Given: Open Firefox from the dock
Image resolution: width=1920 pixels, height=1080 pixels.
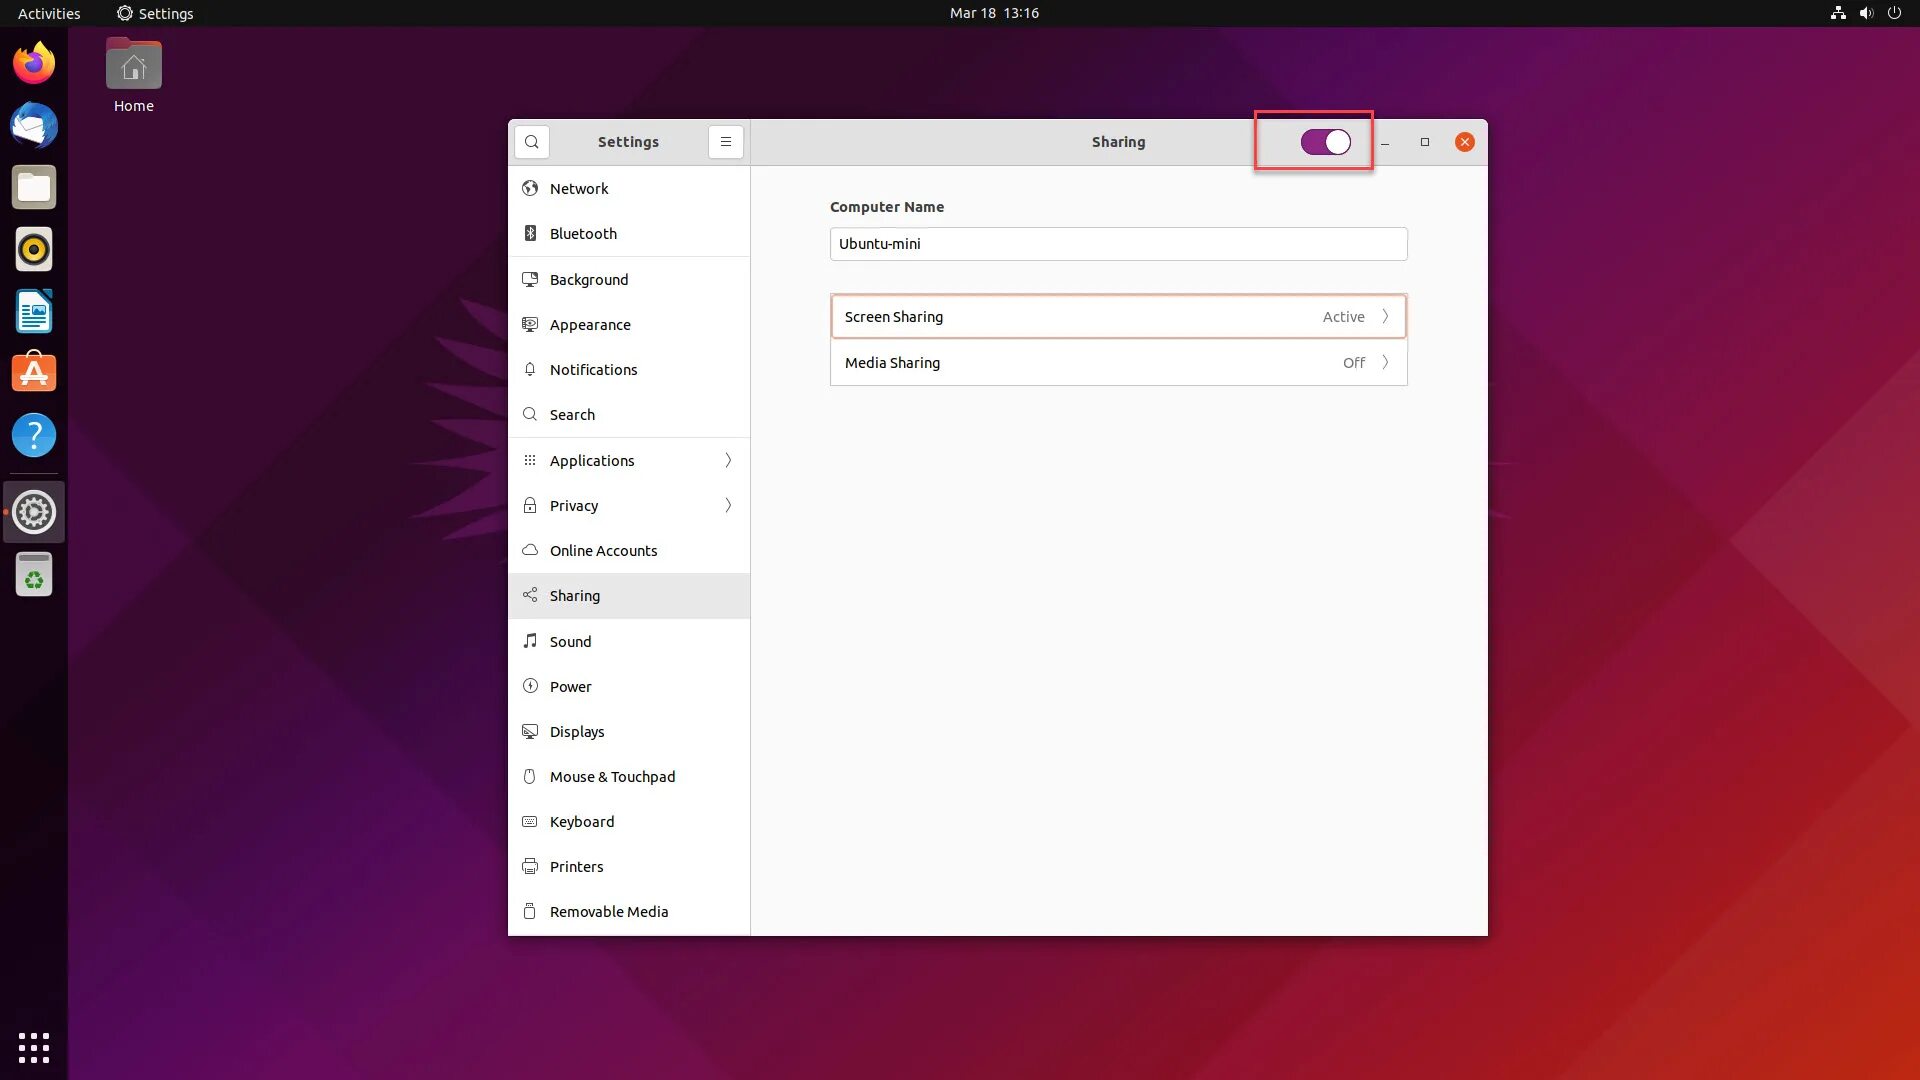Looking at the screenshot, I should 34,64.
